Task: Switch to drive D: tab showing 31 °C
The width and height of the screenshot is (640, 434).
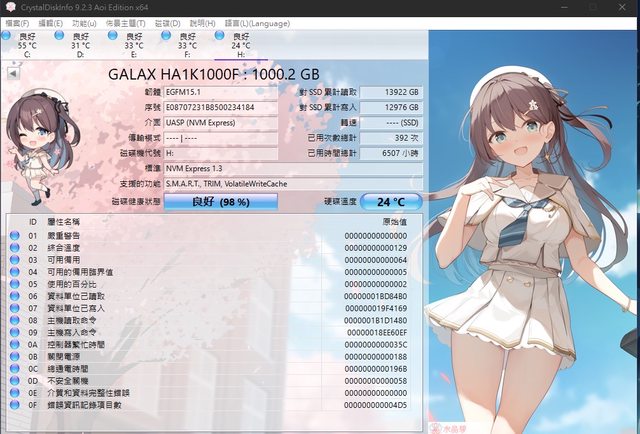Action: pos(80,45)
